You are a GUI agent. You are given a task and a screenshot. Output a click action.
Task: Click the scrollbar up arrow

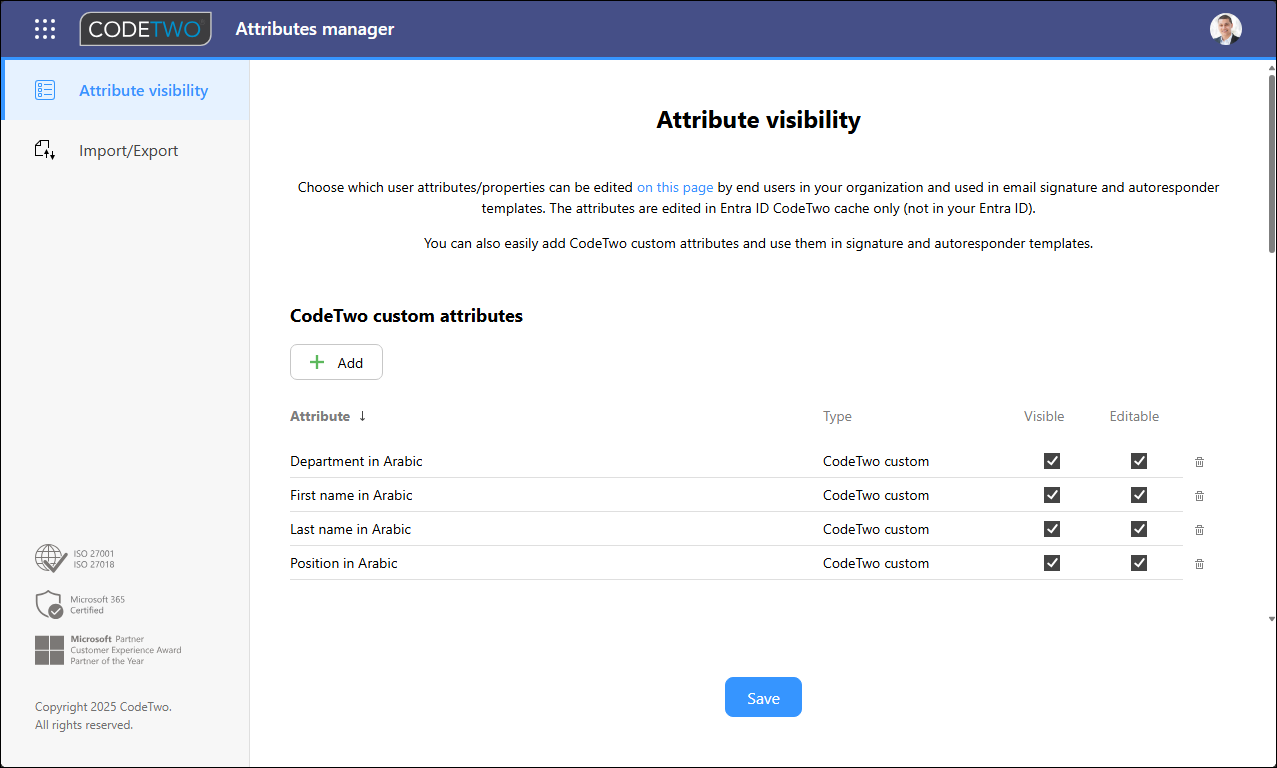click(1271, 66)
